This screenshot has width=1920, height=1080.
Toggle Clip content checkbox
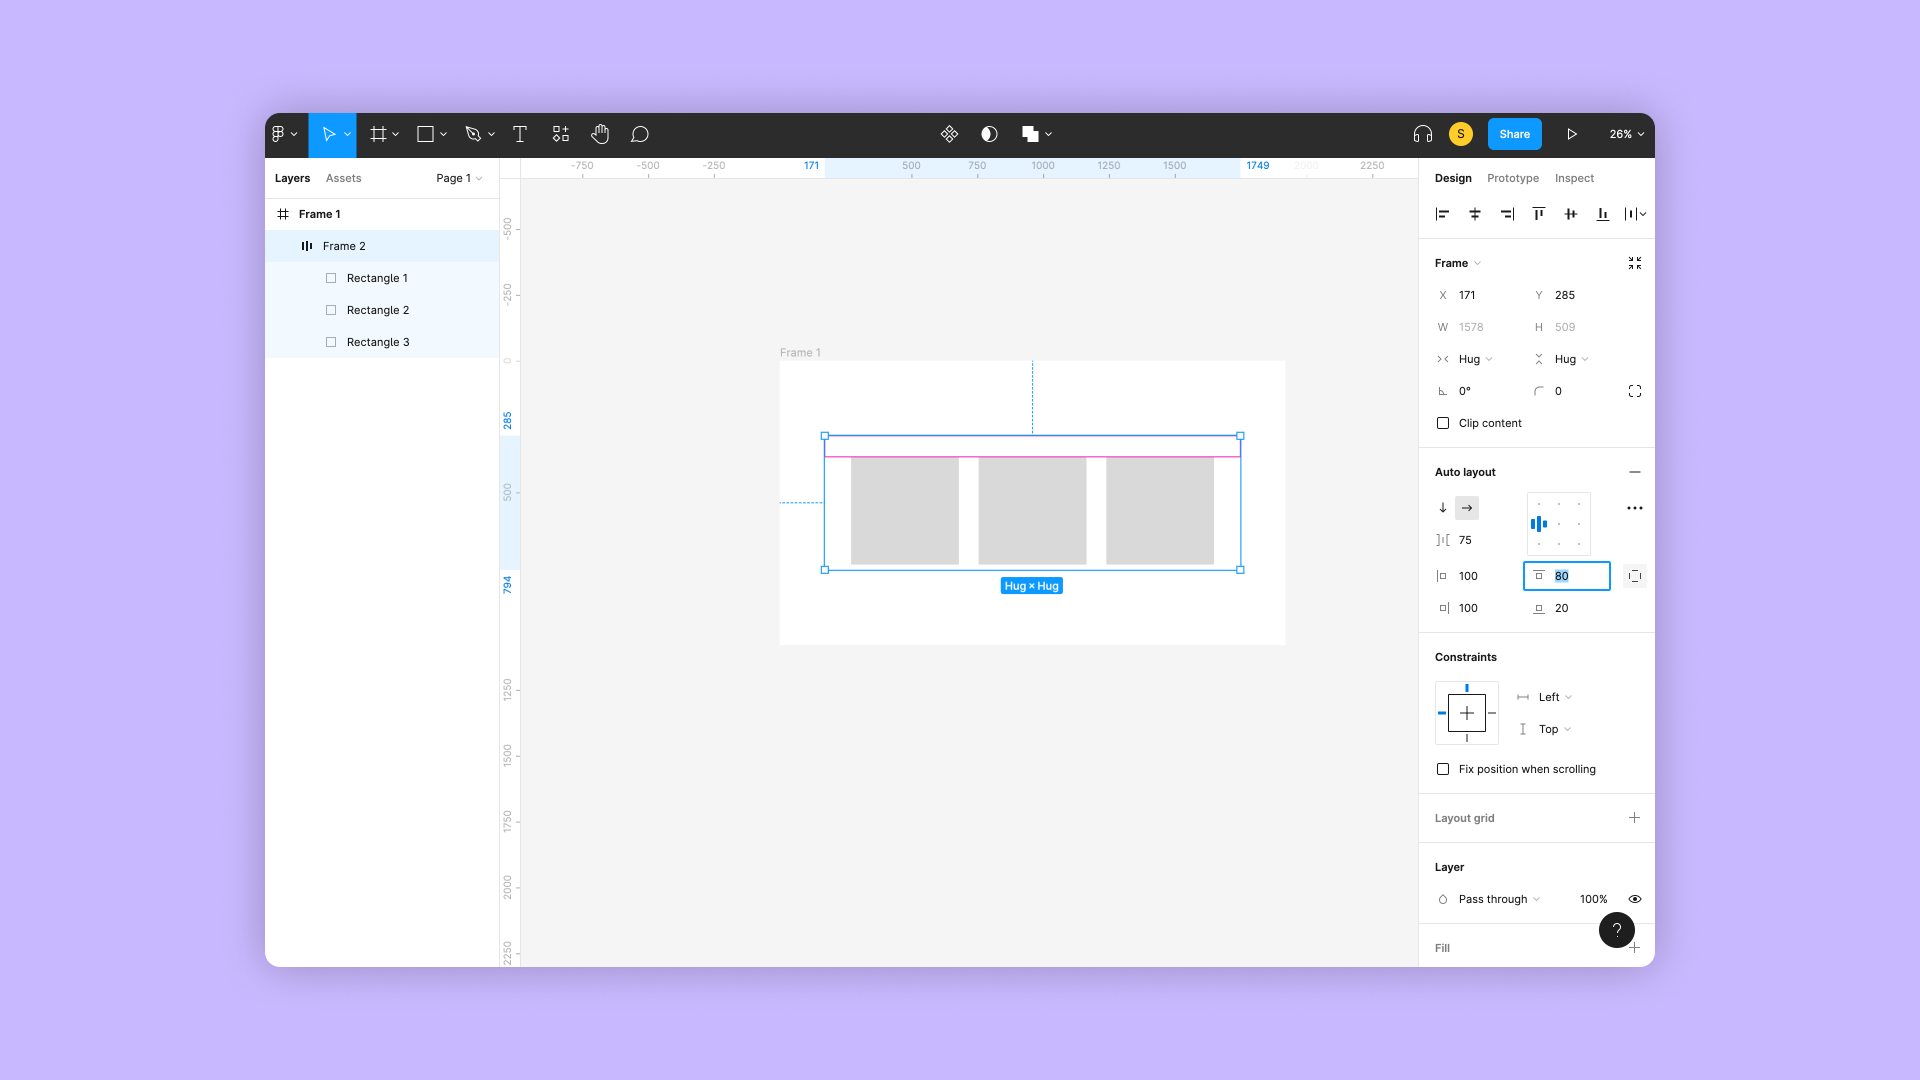(x=1443, y=422)
